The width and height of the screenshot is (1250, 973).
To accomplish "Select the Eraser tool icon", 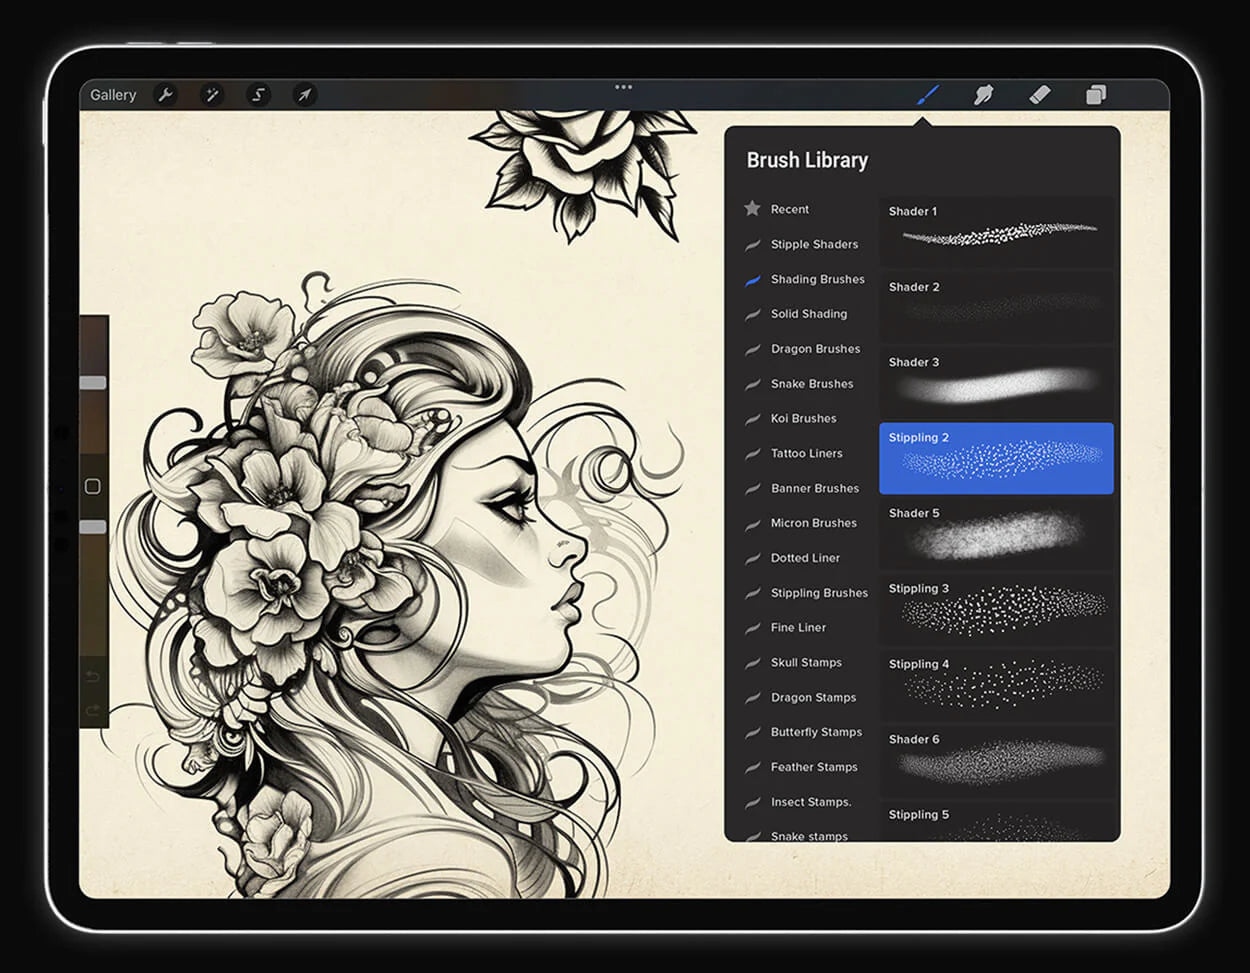I will coord(1040,95).
